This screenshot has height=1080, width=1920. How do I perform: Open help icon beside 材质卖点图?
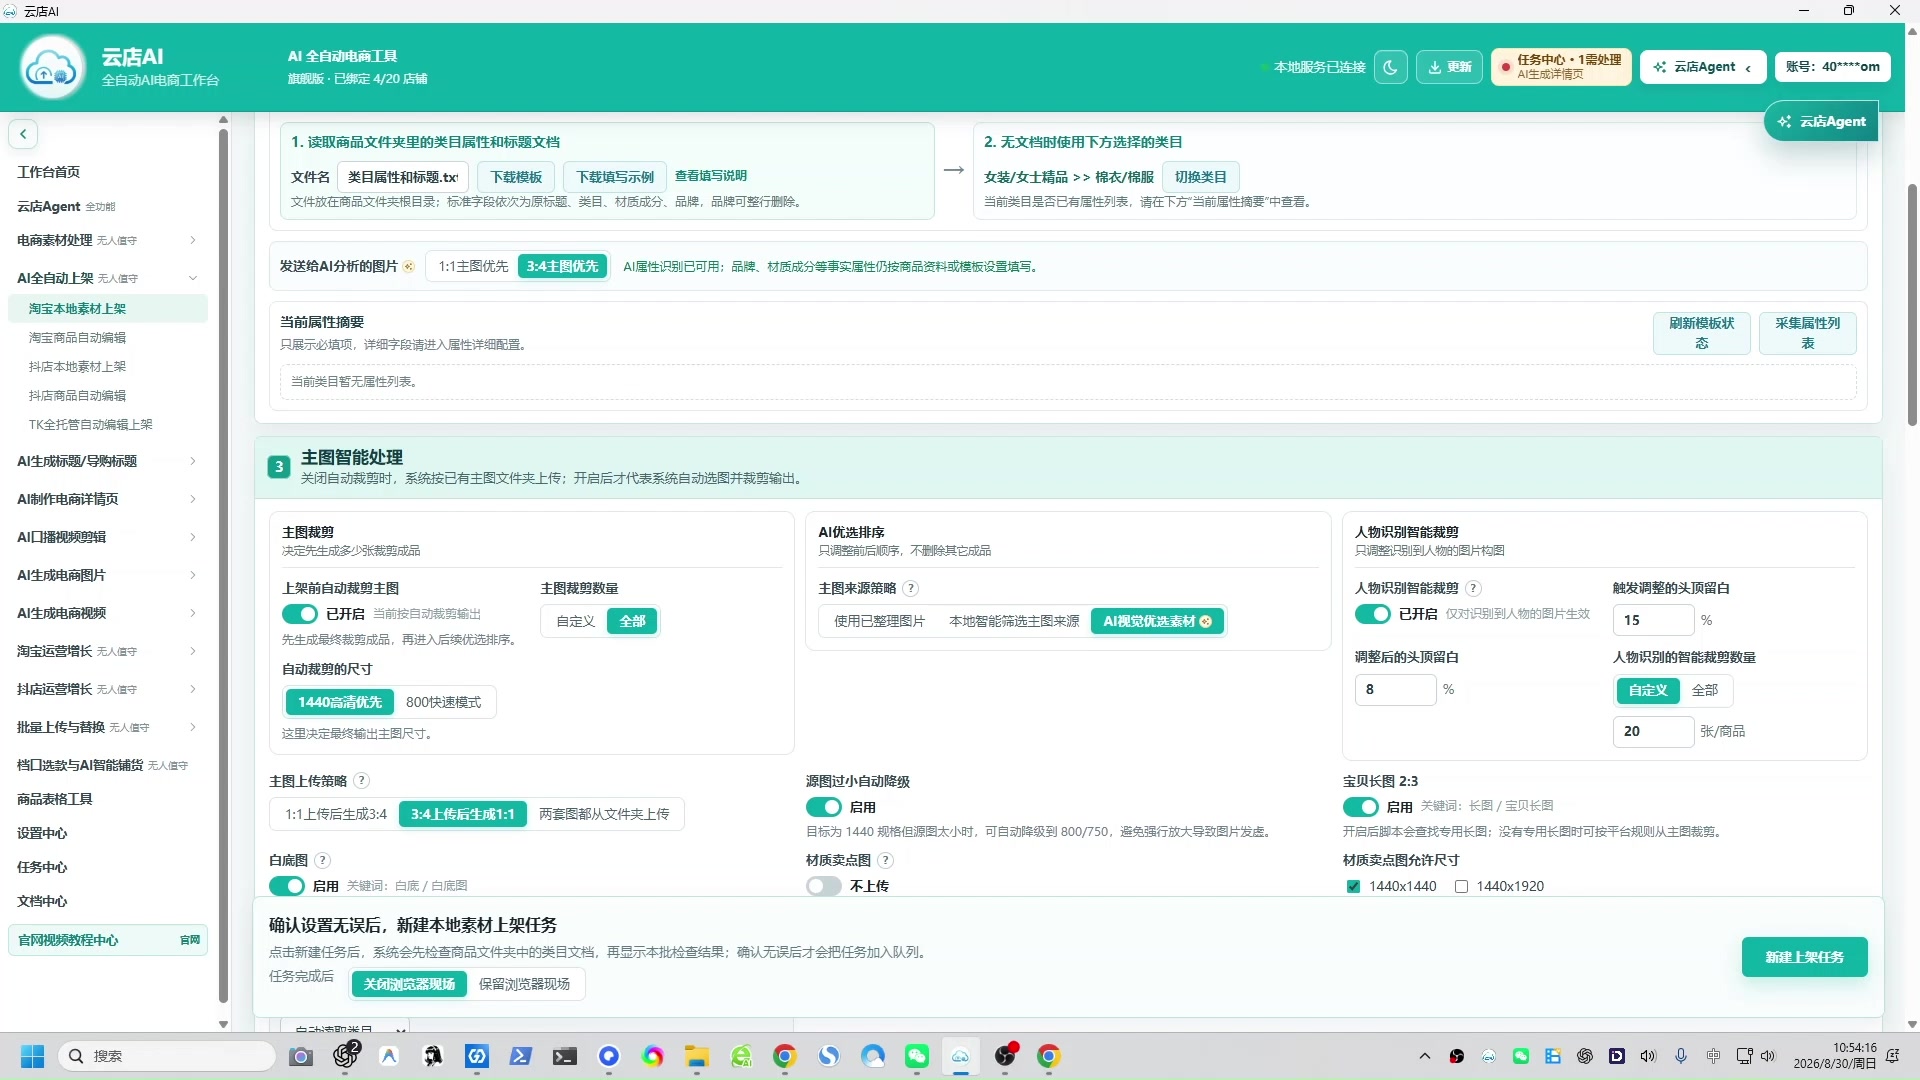coord(886,860)
